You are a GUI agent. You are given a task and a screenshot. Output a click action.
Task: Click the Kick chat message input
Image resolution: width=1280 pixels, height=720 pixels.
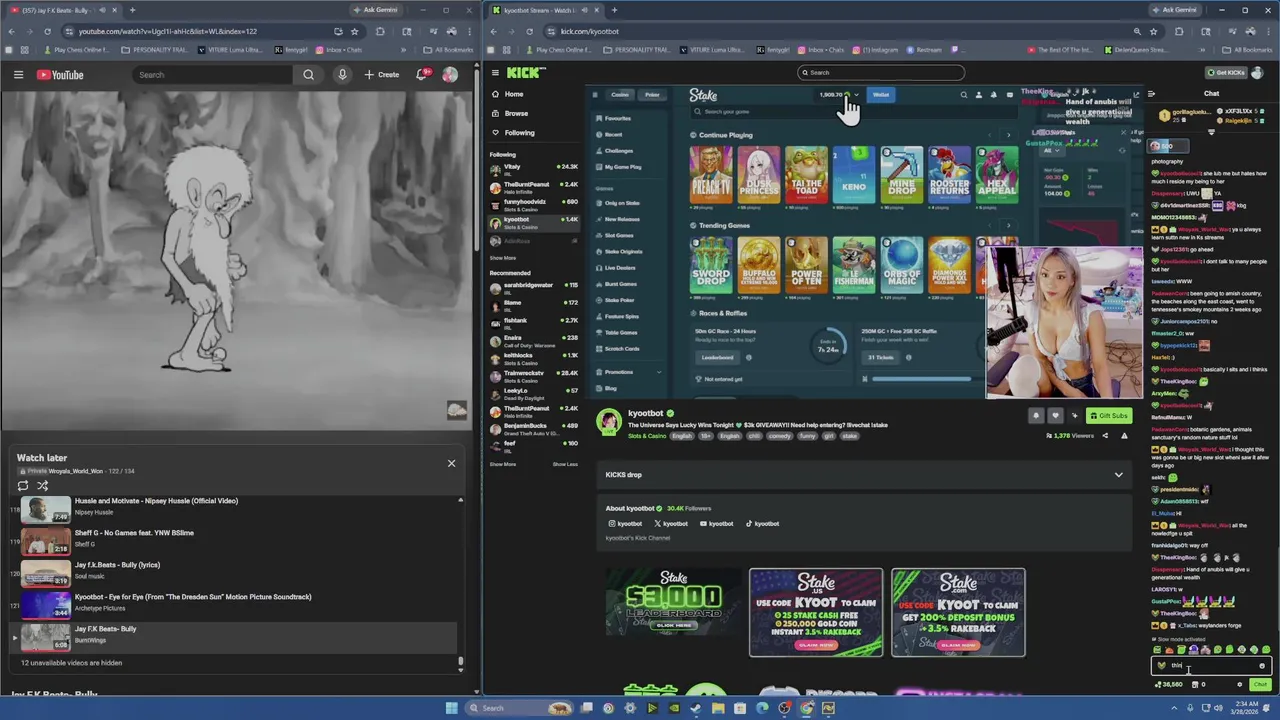click(x=1211, y=666)
